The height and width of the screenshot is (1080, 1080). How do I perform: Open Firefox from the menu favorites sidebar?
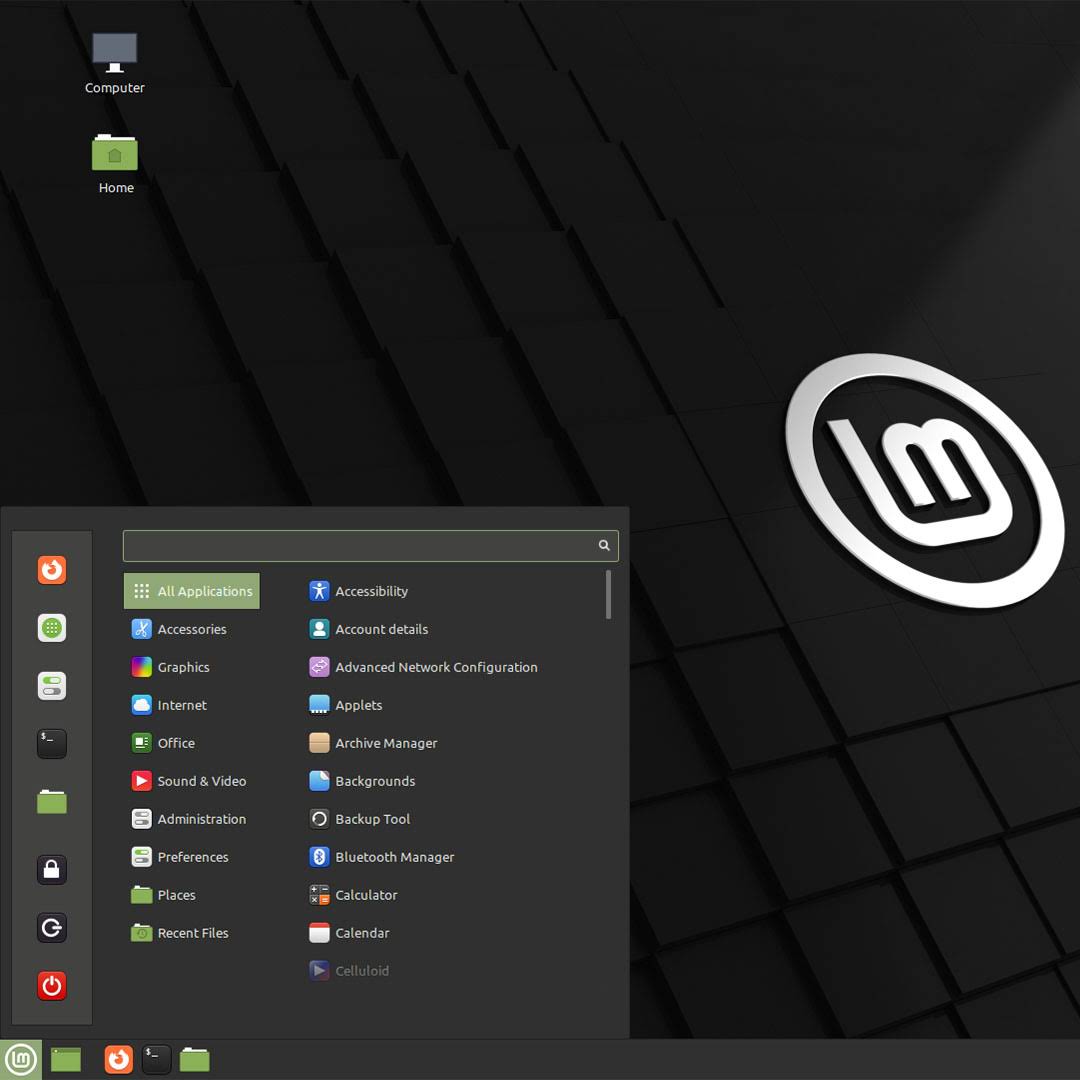(52, 570)
